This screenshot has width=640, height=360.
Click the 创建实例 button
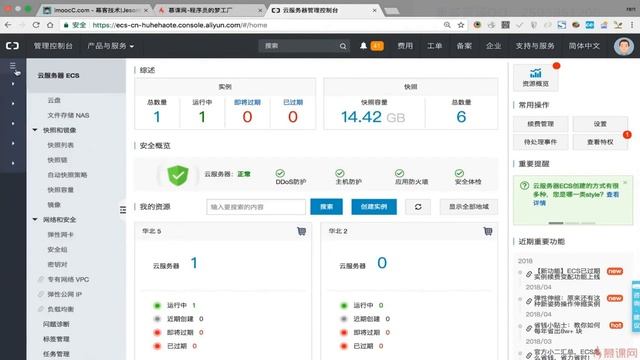point(374,207)
